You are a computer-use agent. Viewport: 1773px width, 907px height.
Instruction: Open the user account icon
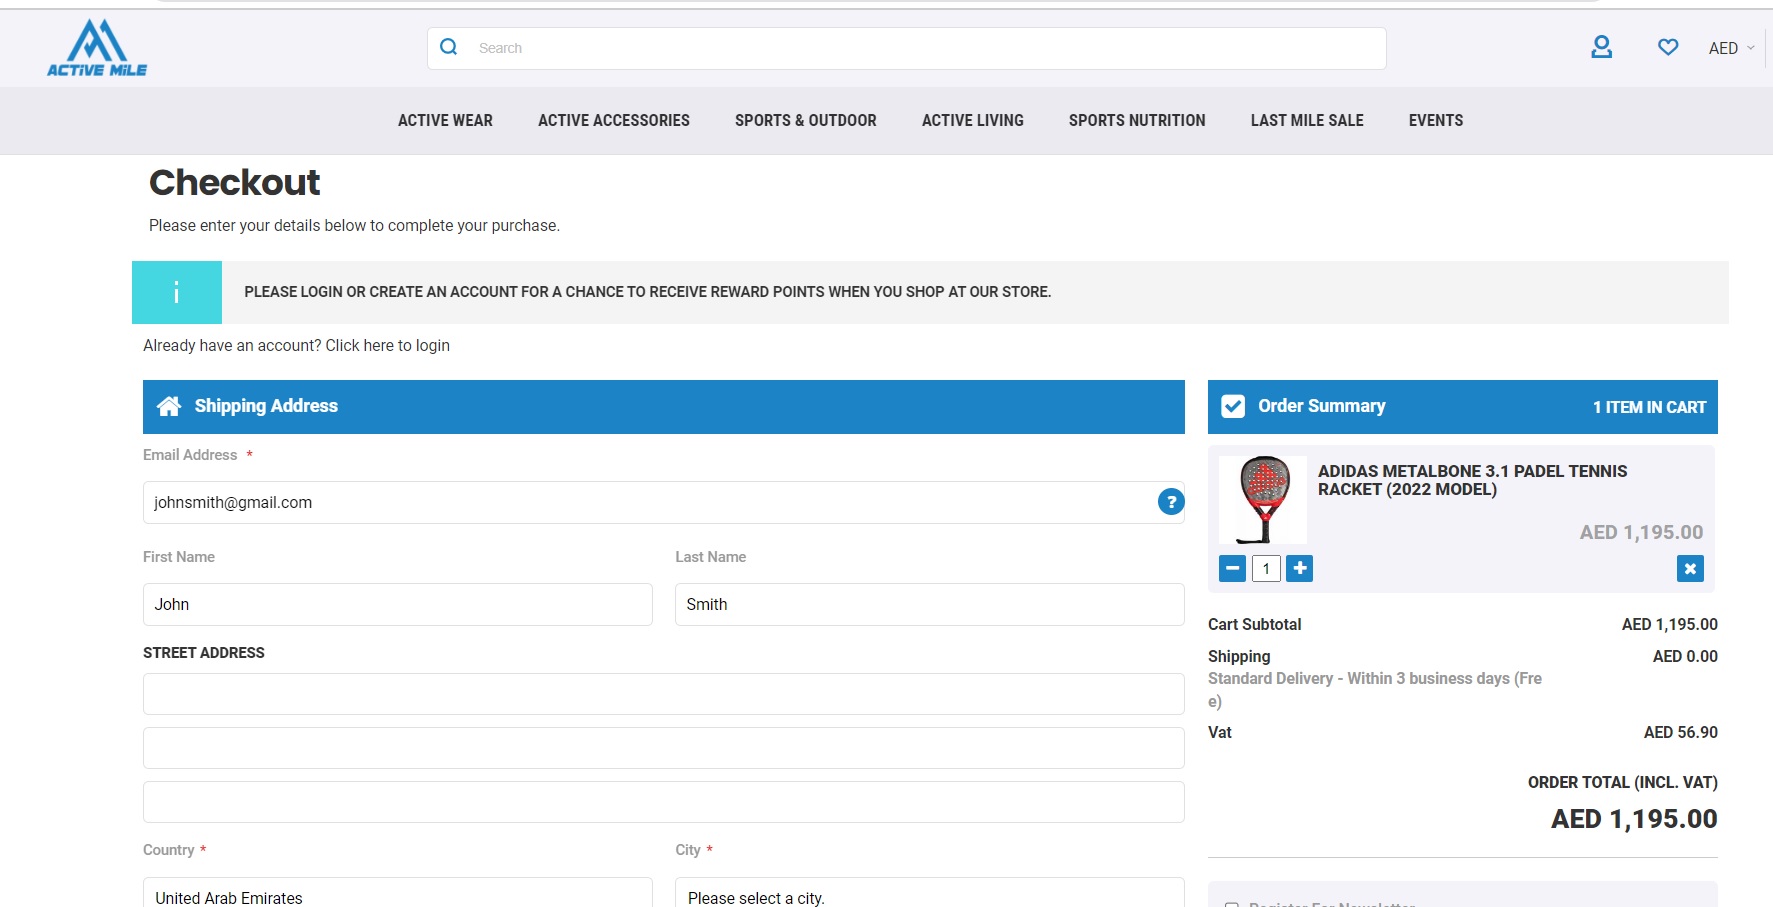pyautogui.click(x=1601, y=47)
